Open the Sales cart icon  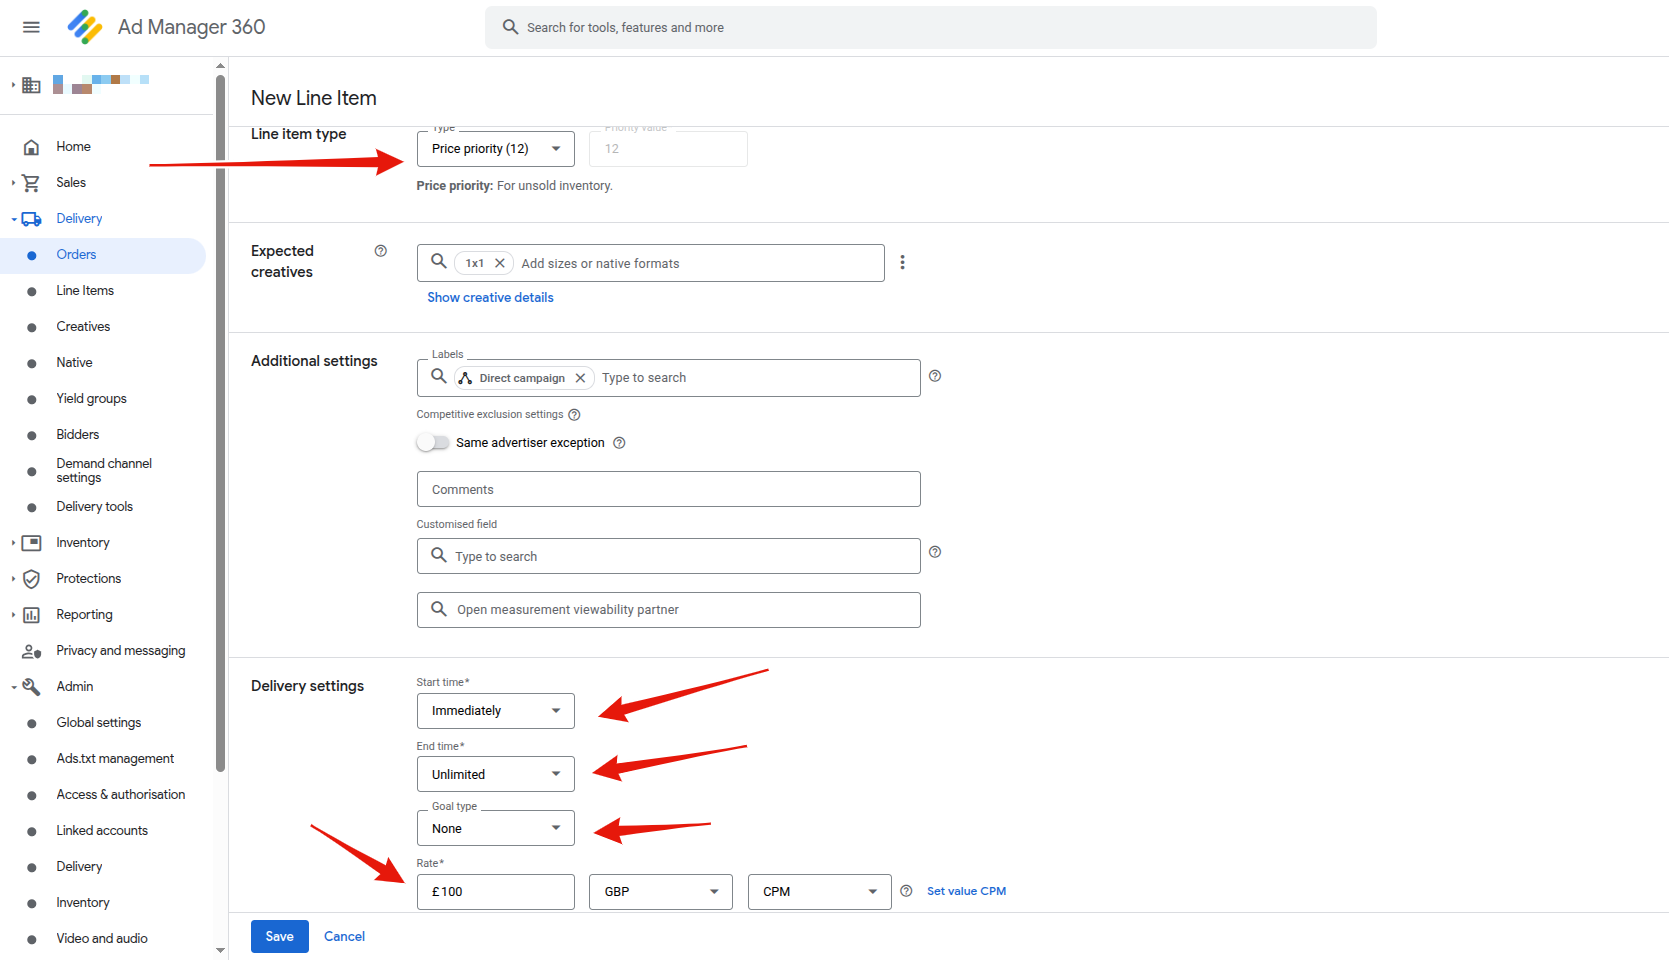(x=32, y=183)
